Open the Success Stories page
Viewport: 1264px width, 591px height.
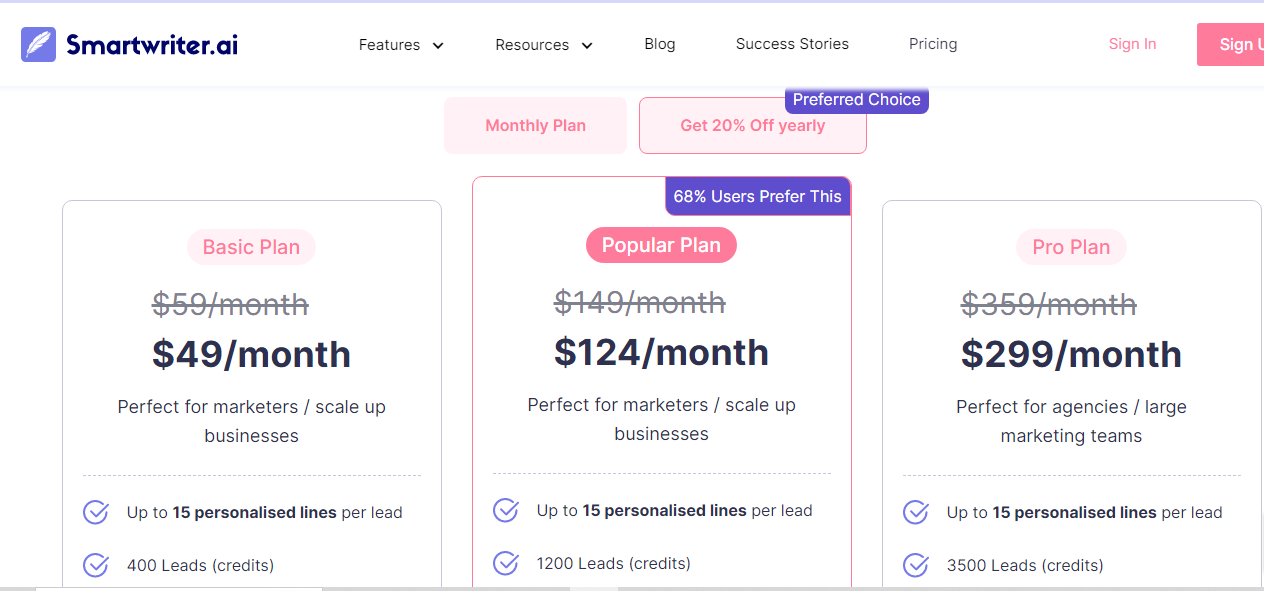coord(791,44)
